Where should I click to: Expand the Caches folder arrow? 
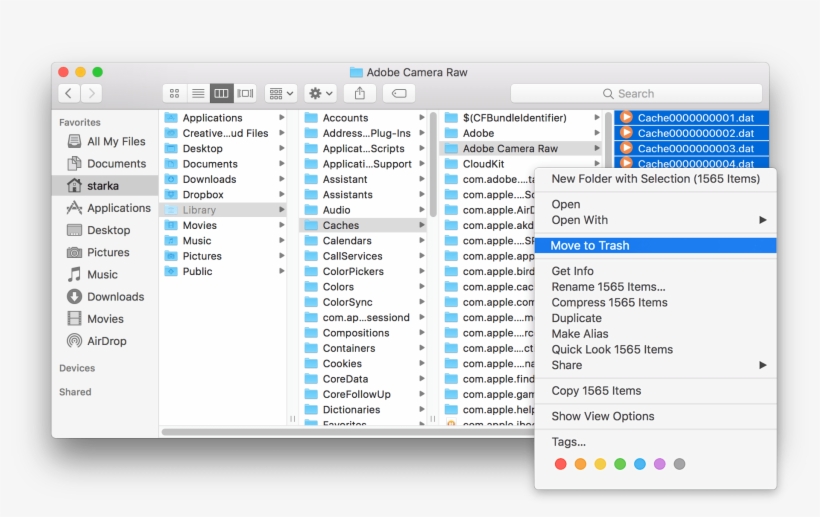(422, 225)
